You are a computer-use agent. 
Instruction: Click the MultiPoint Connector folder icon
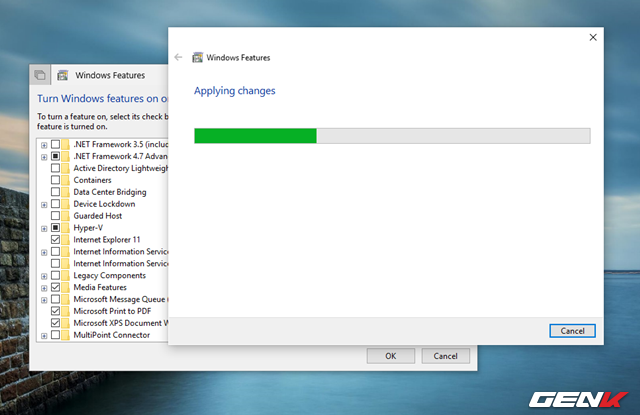click(66, 335)
